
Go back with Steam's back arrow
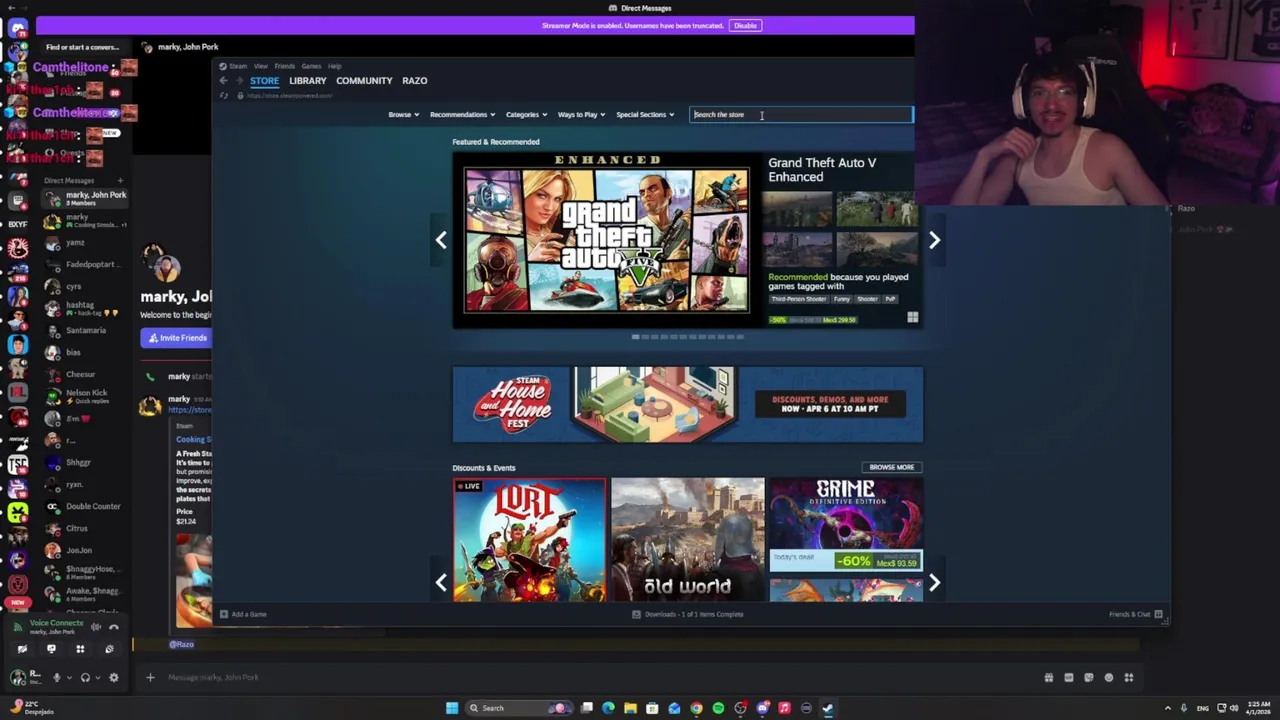(223, 81)
